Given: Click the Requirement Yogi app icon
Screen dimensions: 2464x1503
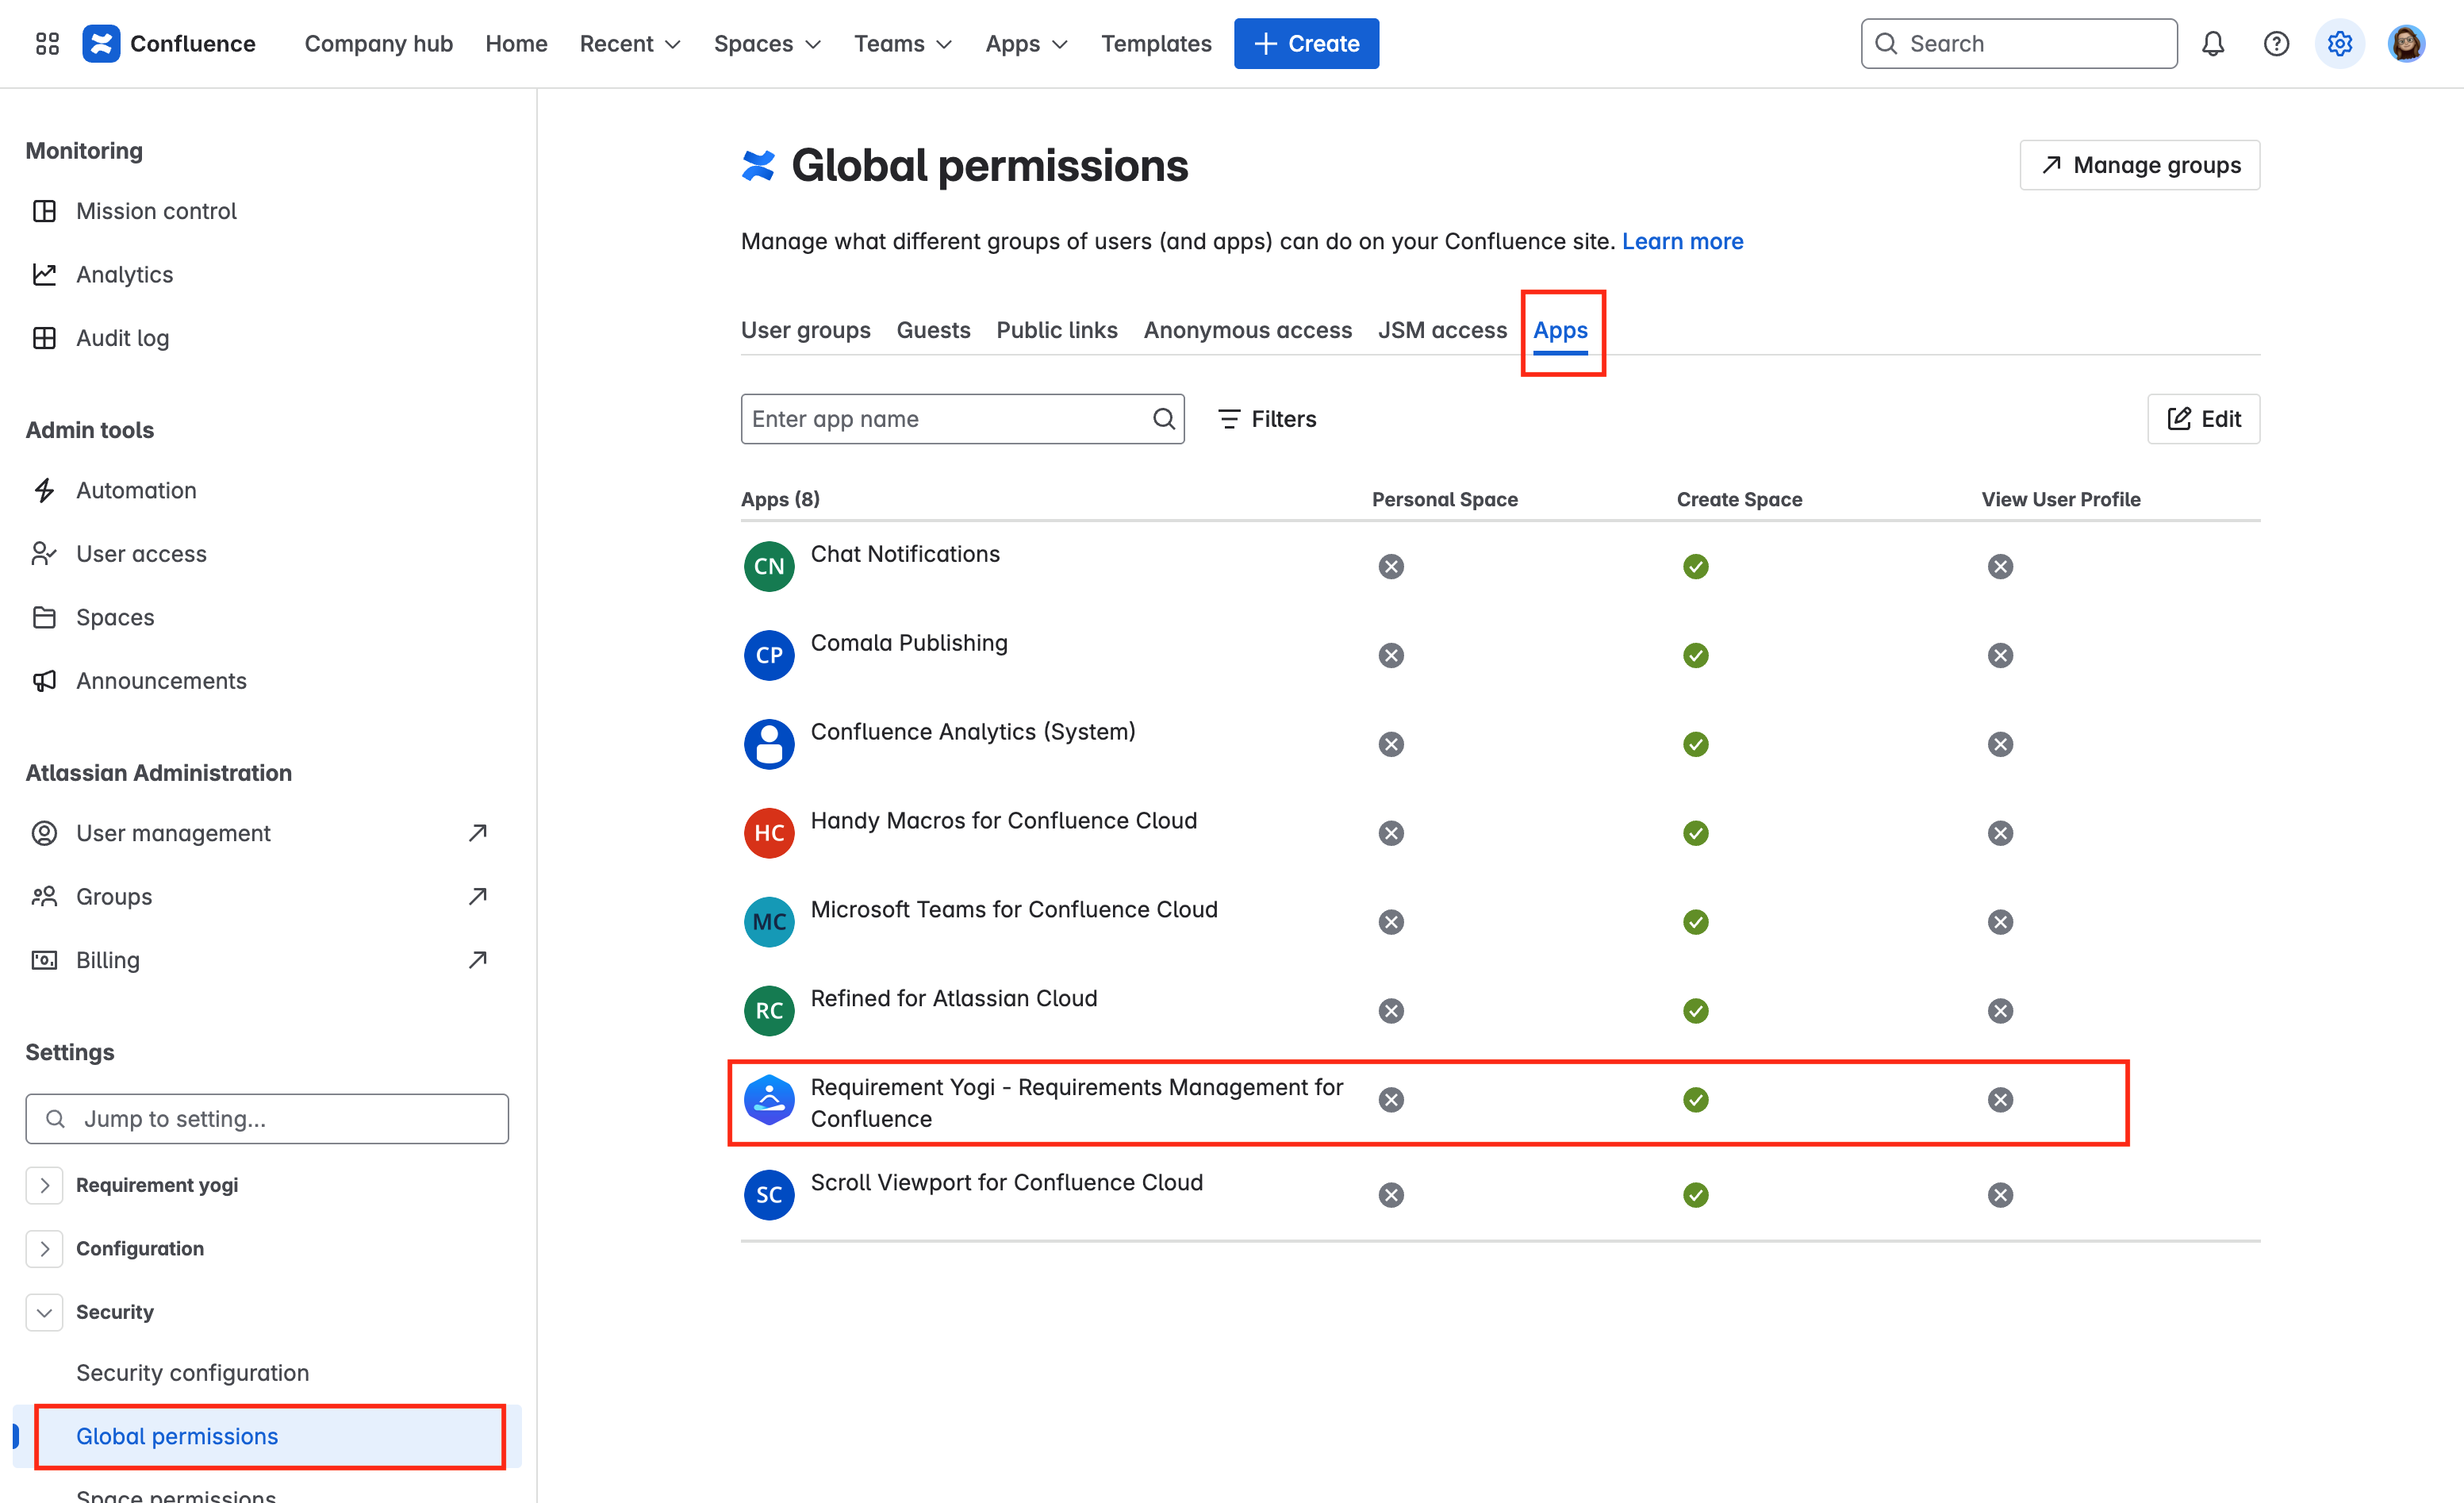Looking at the screenshot, I should point(768,1100).
